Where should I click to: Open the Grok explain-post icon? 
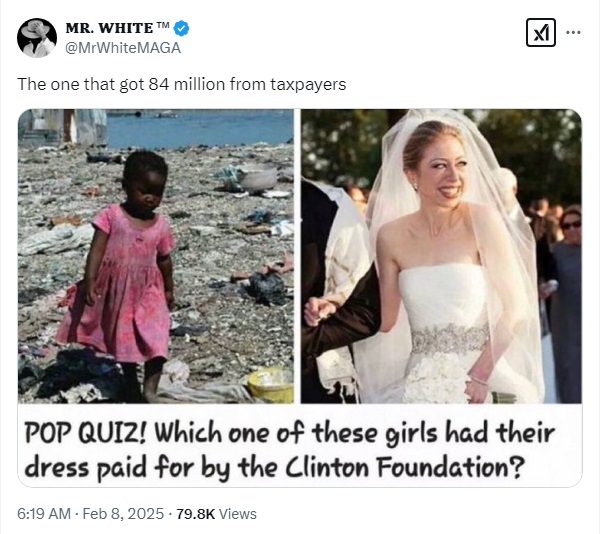(540, 33)
